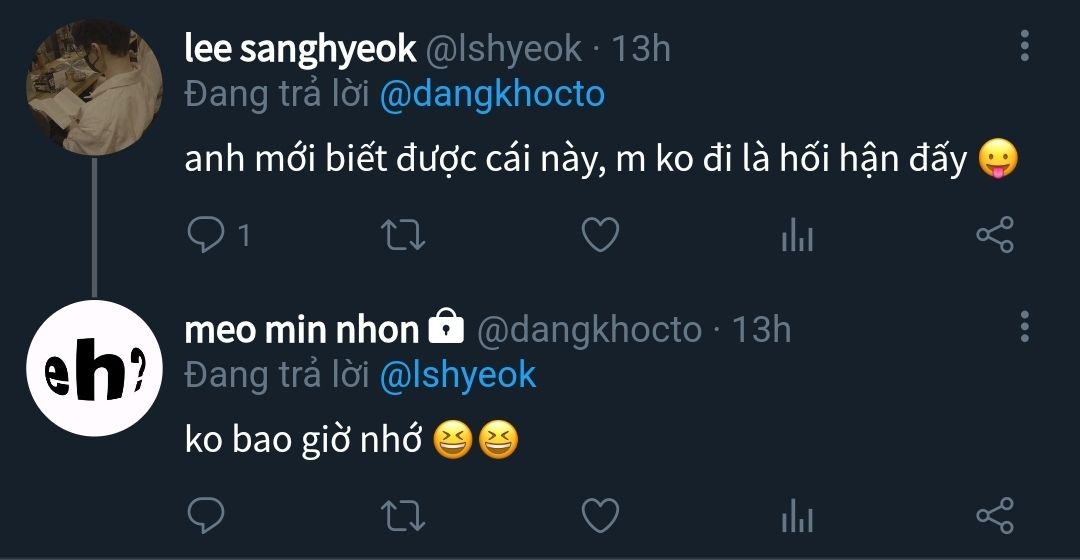Reply to lee sanghyeok's tweet
The height and width of the screenshot is (560, 1080).
click(x=207, y=235)
